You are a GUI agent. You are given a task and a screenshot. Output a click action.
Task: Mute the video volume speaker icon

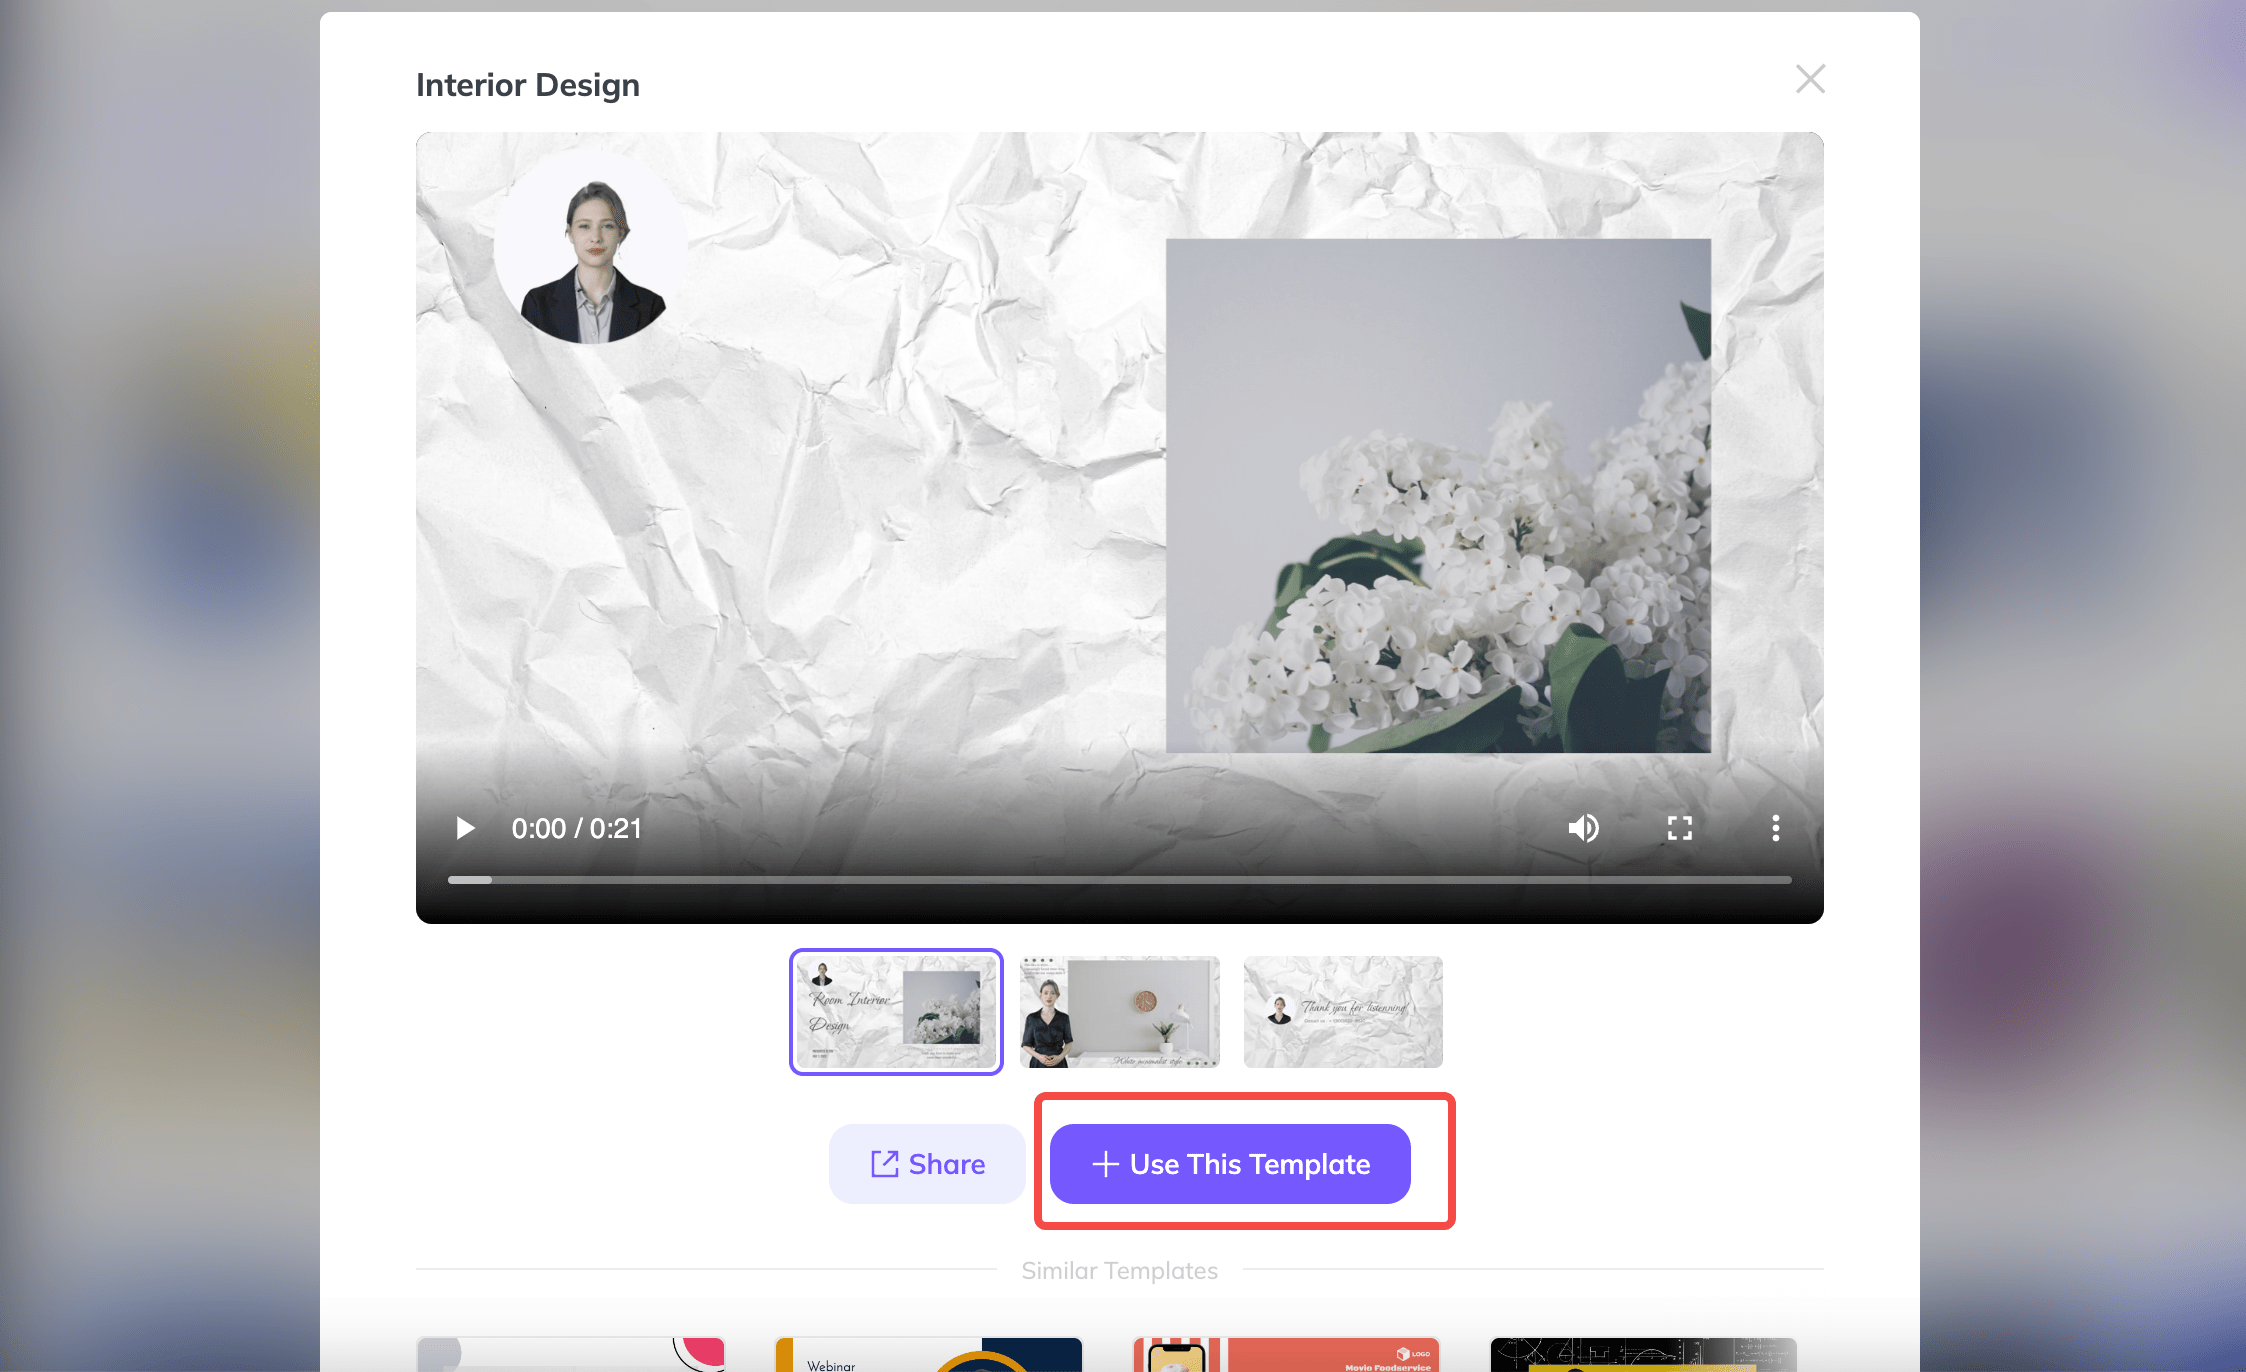click(x=1583, y=828)
